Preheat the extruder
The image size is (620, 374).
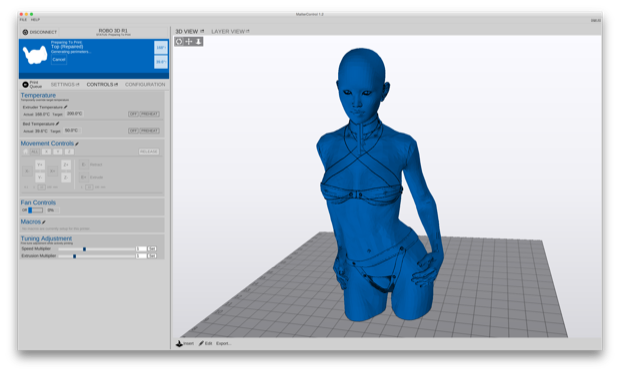click(x=149, y=114)
